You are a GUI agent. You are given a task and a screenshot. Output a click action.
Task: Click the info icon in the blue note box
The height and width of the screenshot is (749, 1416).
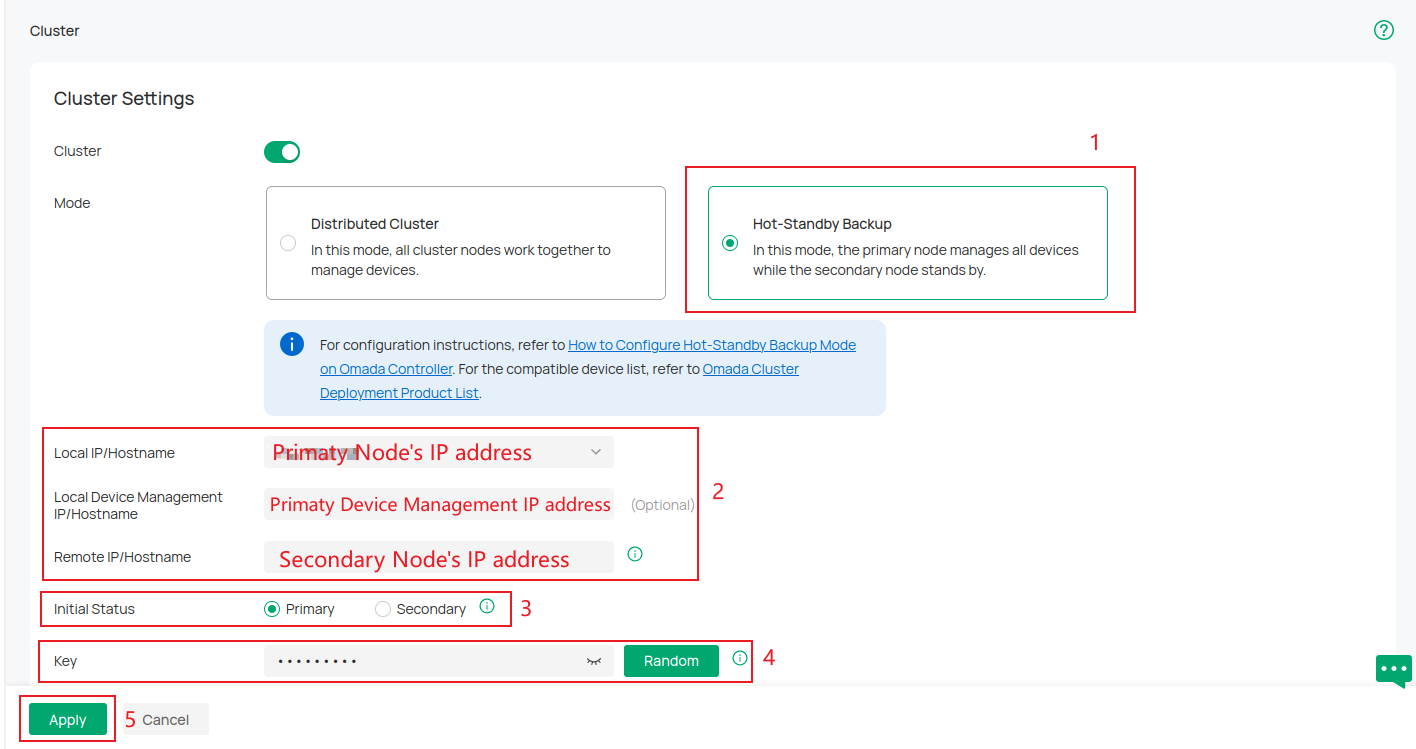point(292,343)
